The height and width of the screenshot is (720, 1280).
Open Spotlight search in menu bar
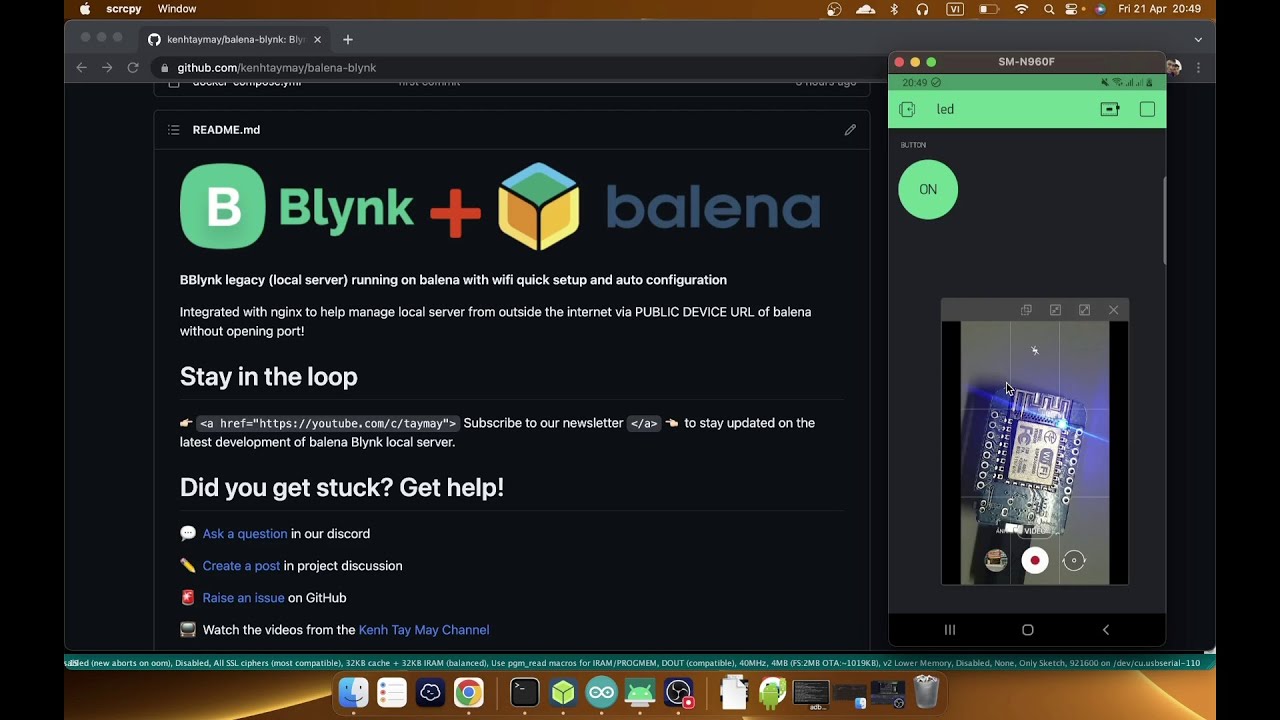click(1049, 9)
